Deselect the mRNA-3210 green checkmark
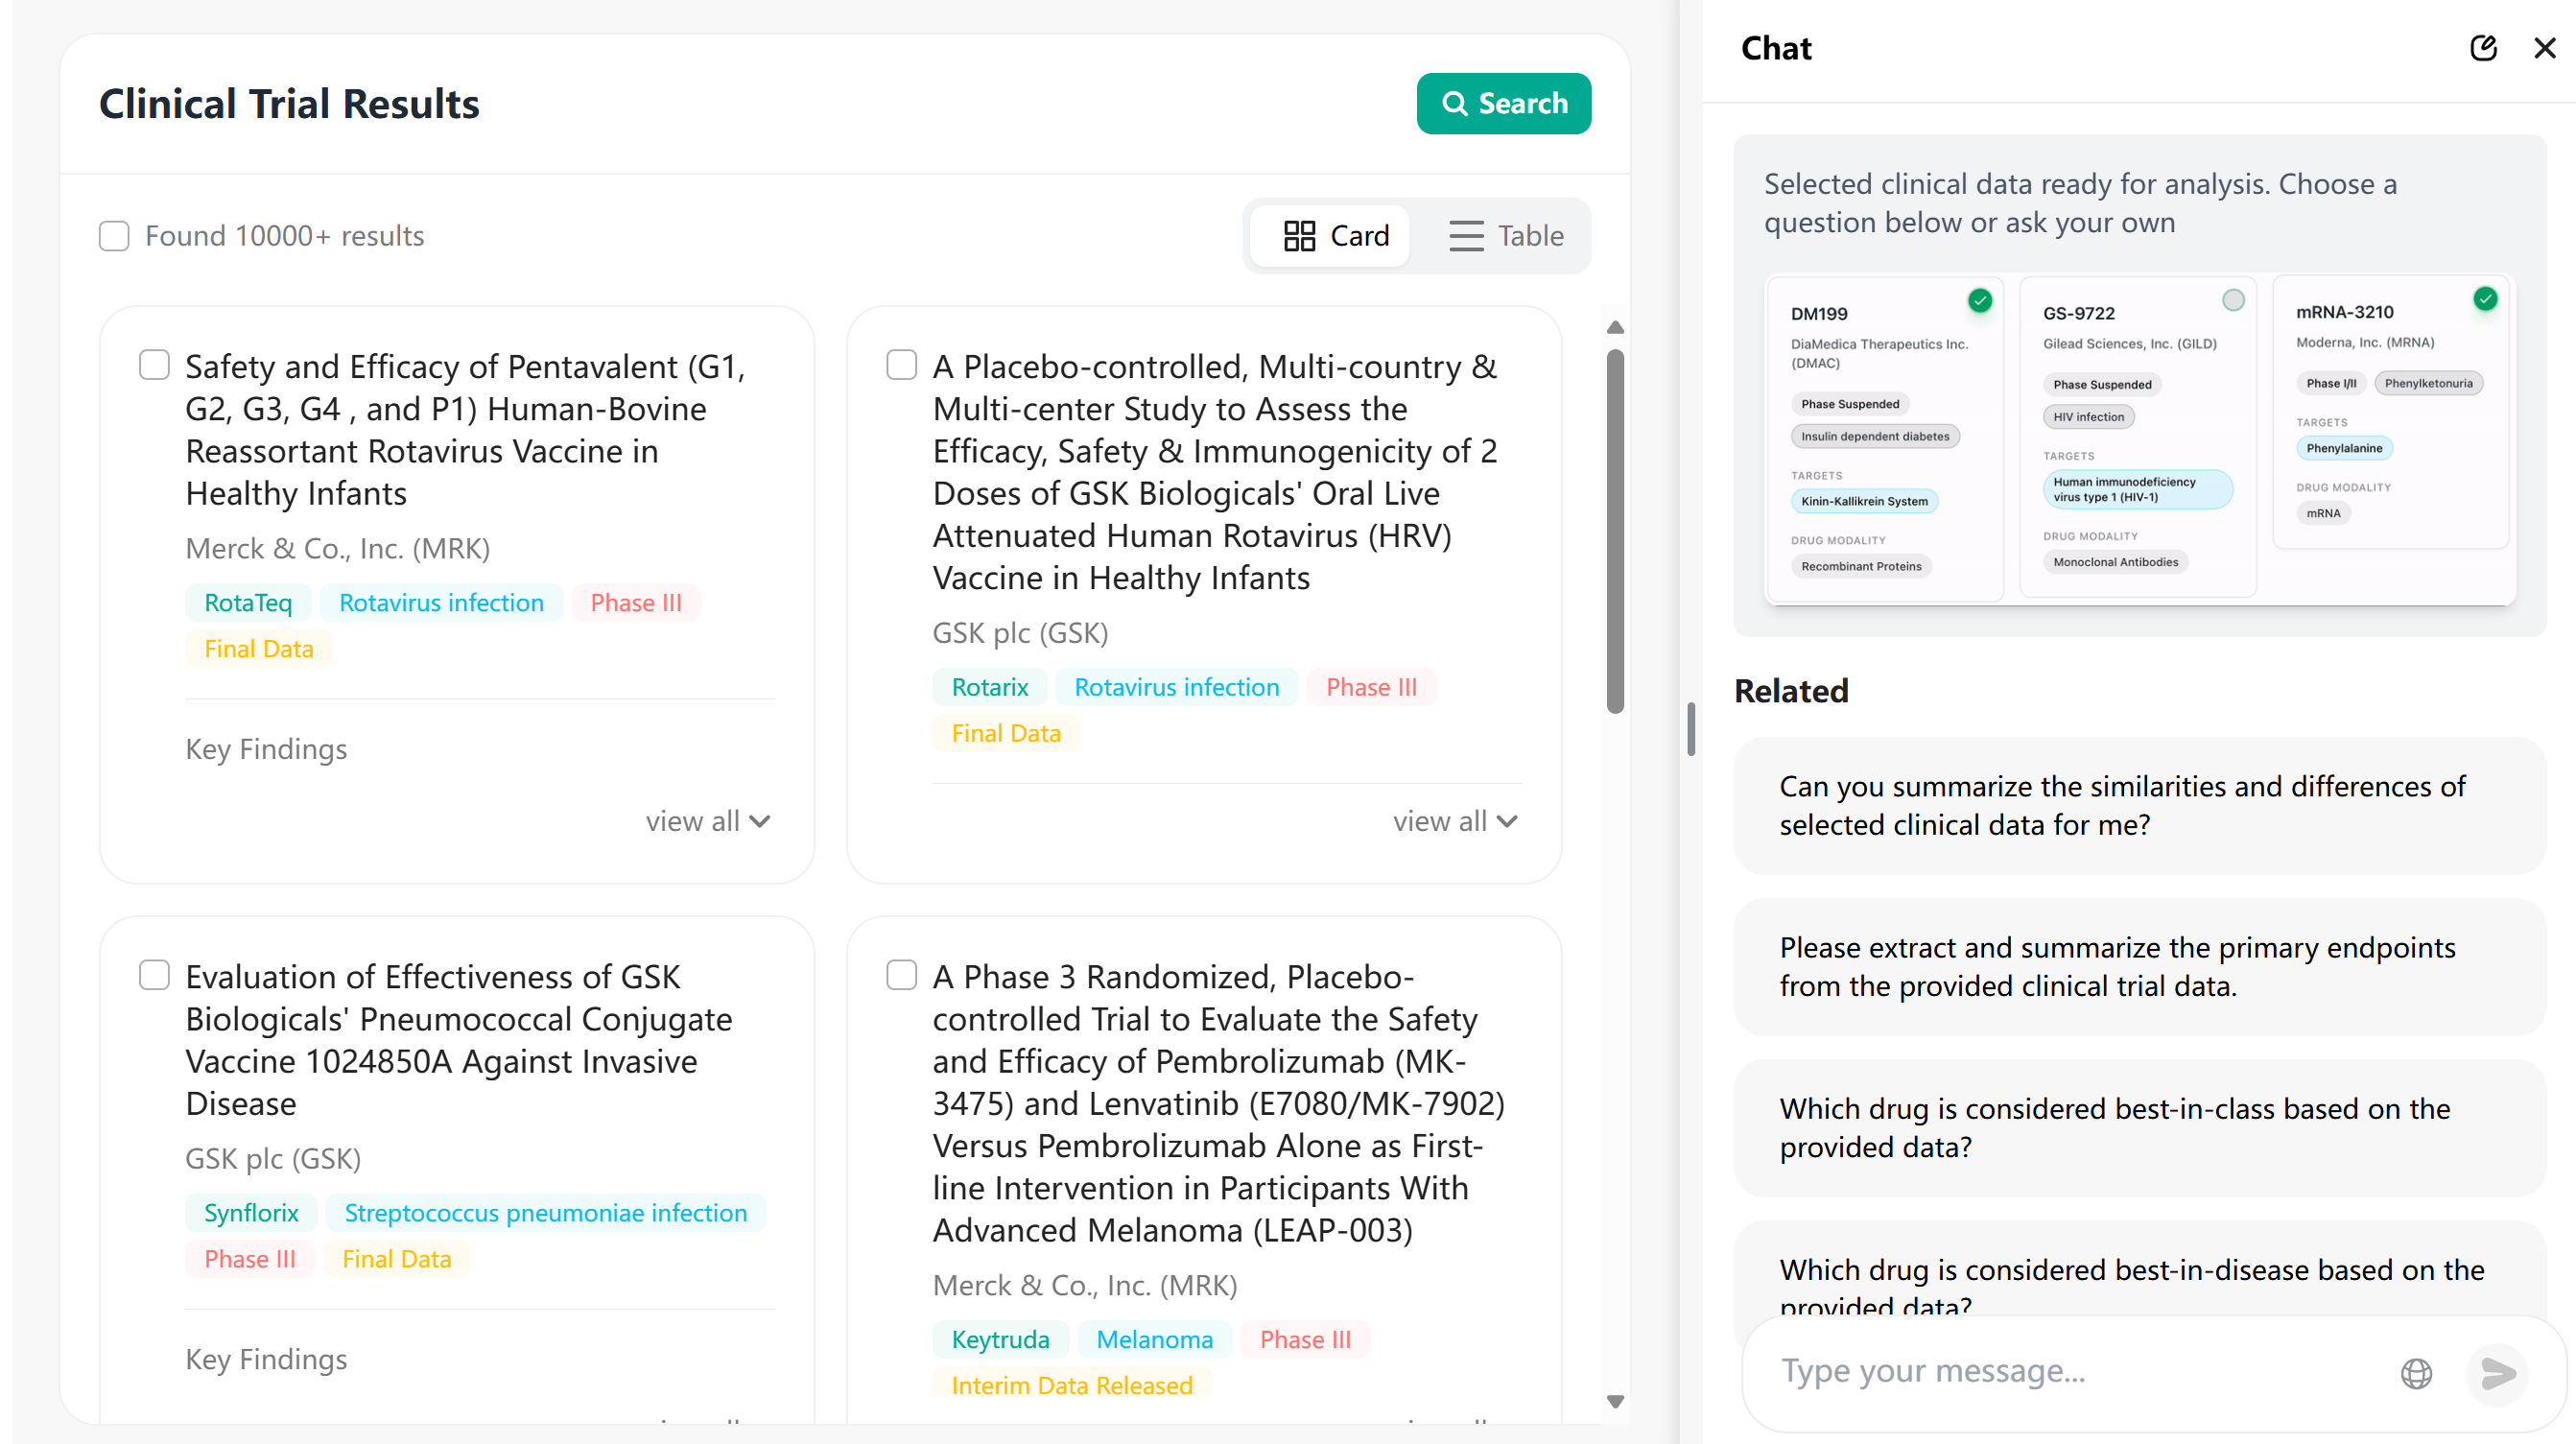This screenshot has width=2576, height=1444. coord(2485,298)
